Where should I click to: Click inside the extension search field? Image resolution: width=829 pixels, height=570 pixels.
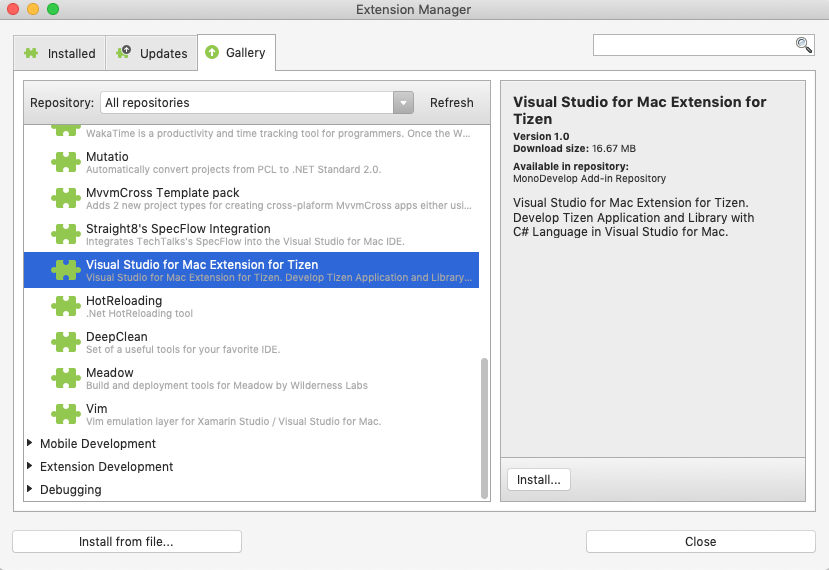(692, 45)
